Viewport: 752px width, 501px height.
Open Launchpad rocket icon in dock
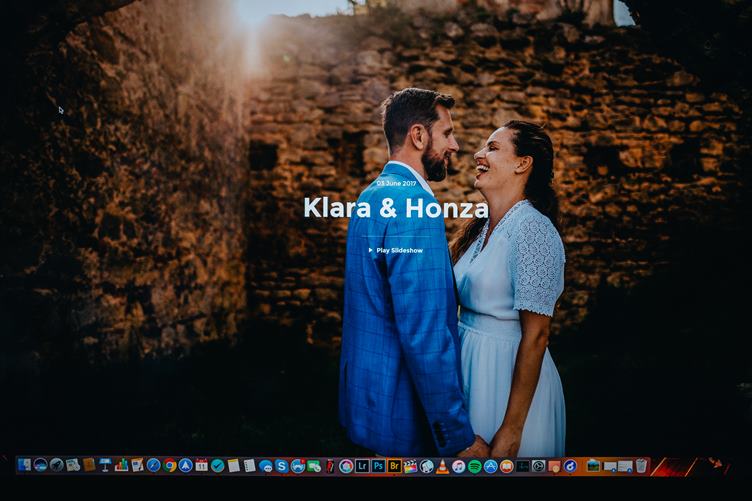tap(57, 465)
